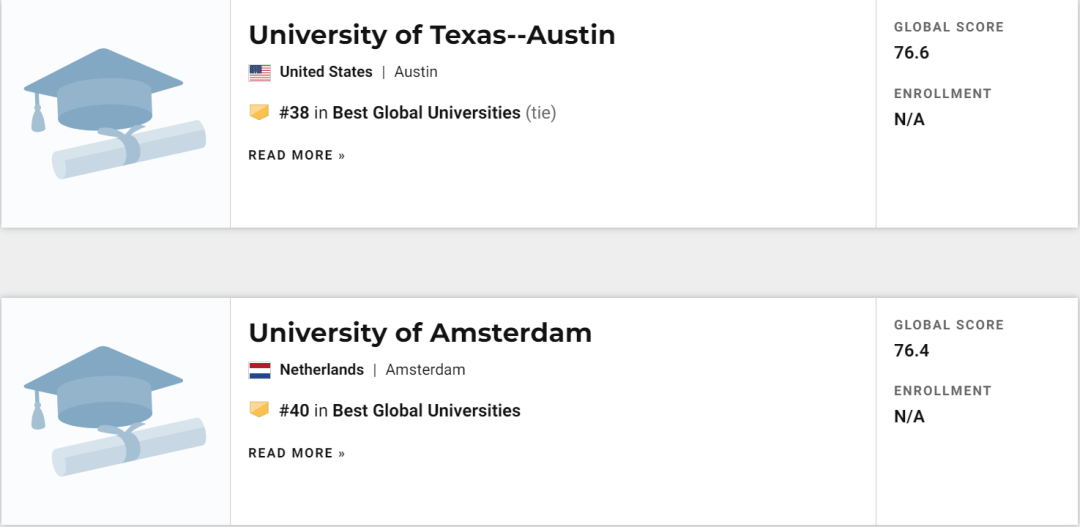This screenshot has height=527, width=1080.
Task: Click the N/A enrollment value for Amsterdam
Action: (909, 417)
